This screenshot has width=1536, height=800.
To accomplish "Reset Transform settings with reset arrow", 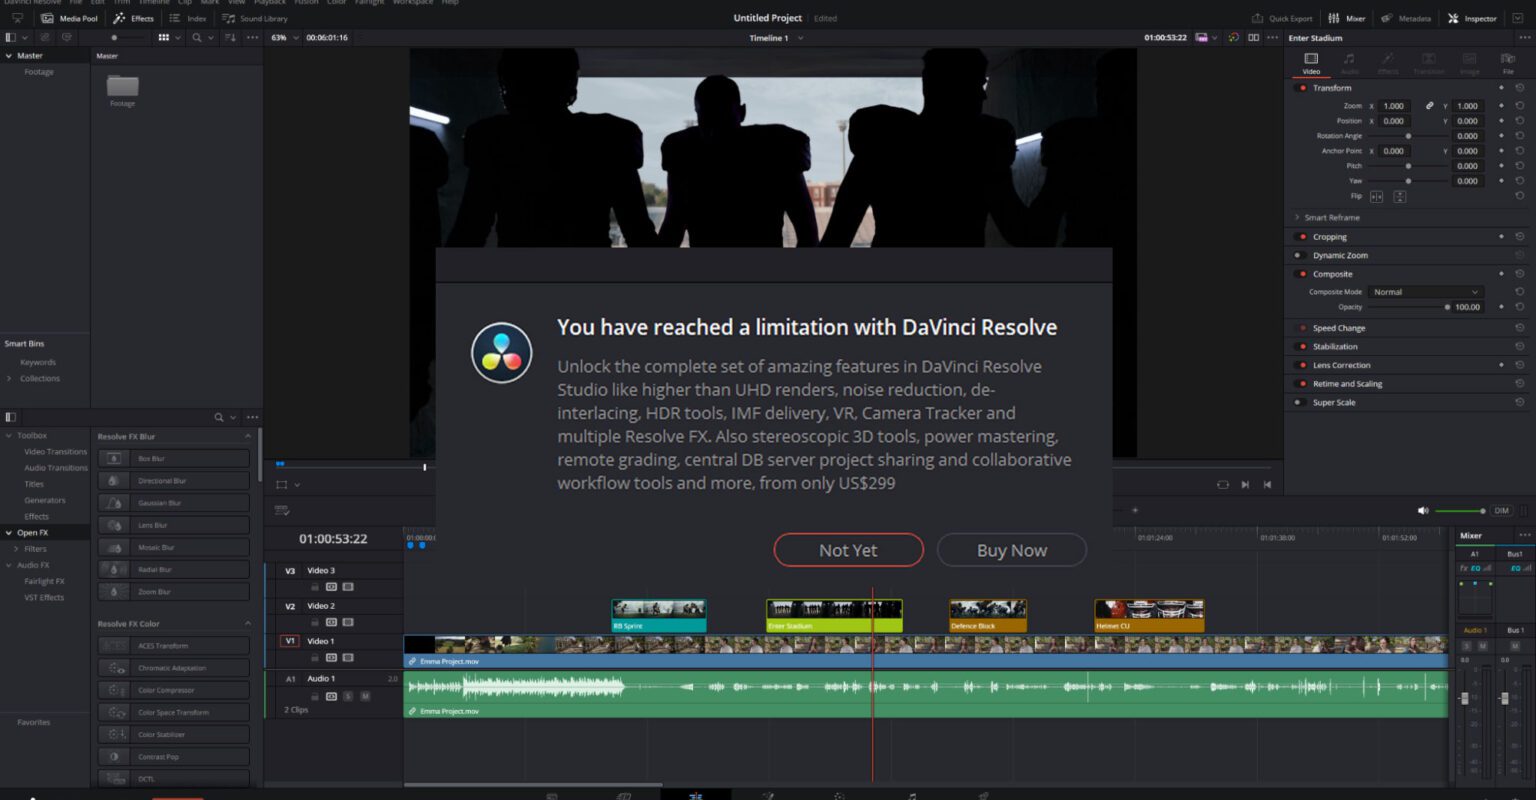I will 1519,88.
